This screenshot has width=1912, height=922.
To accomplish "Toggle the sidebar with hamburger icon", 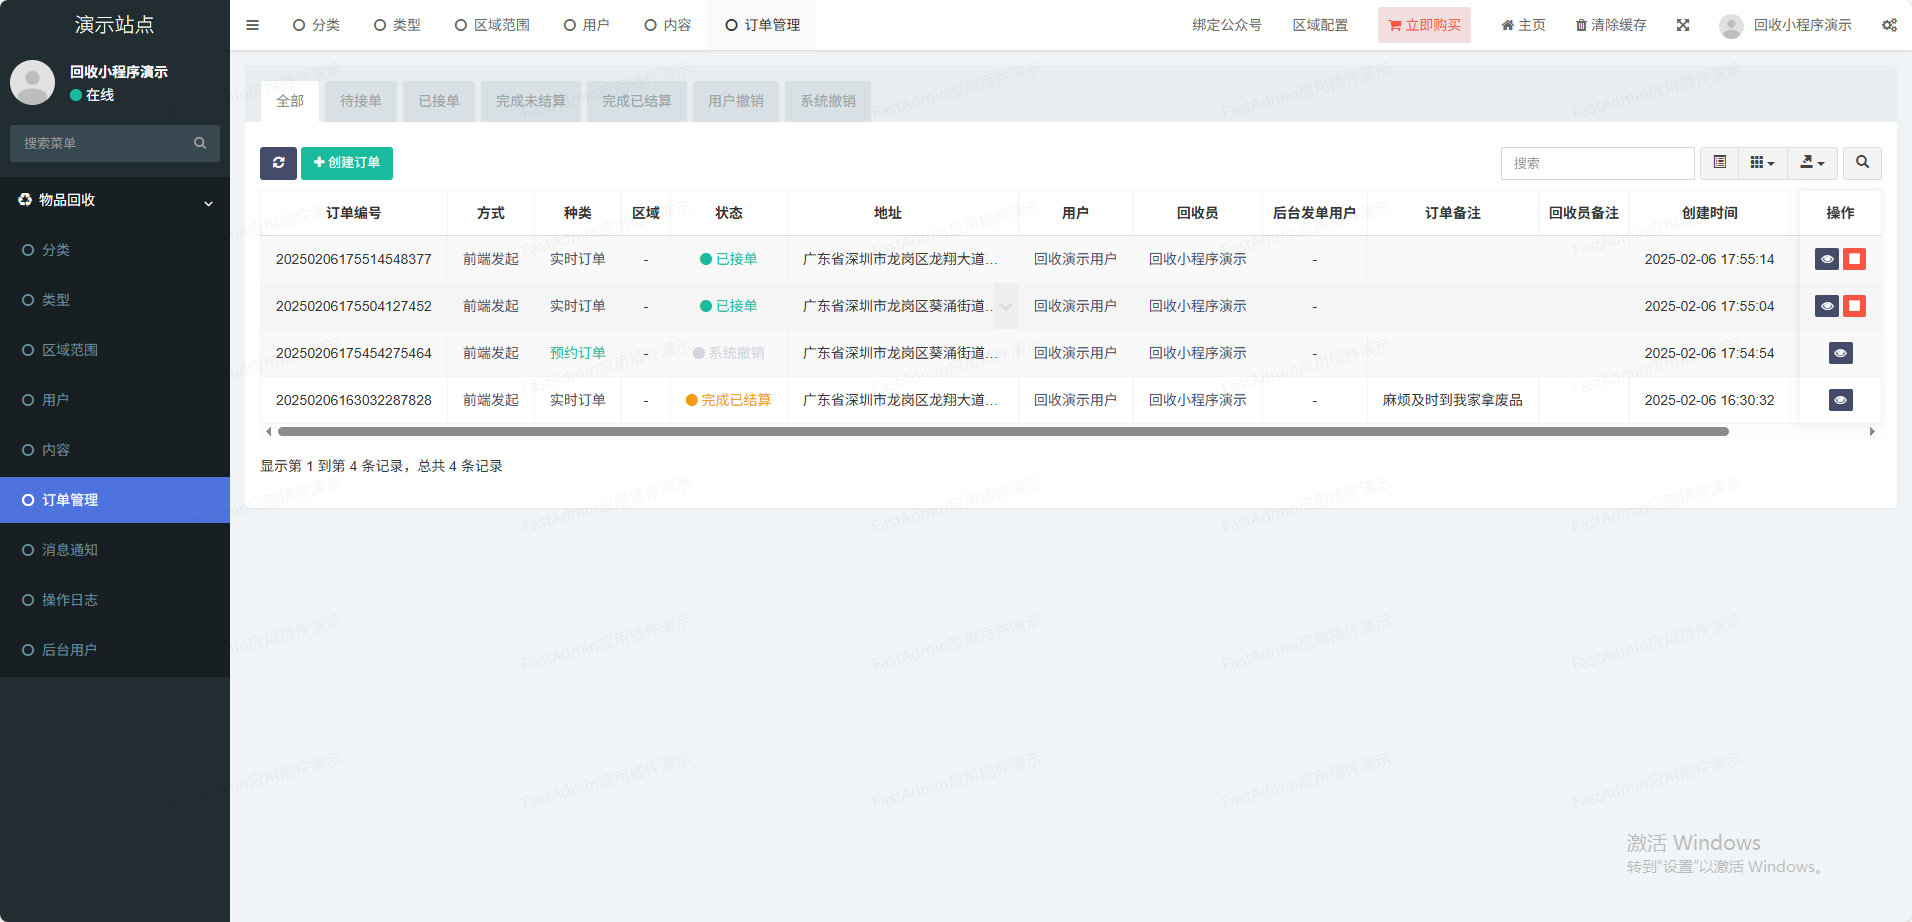I will (253, 25).
